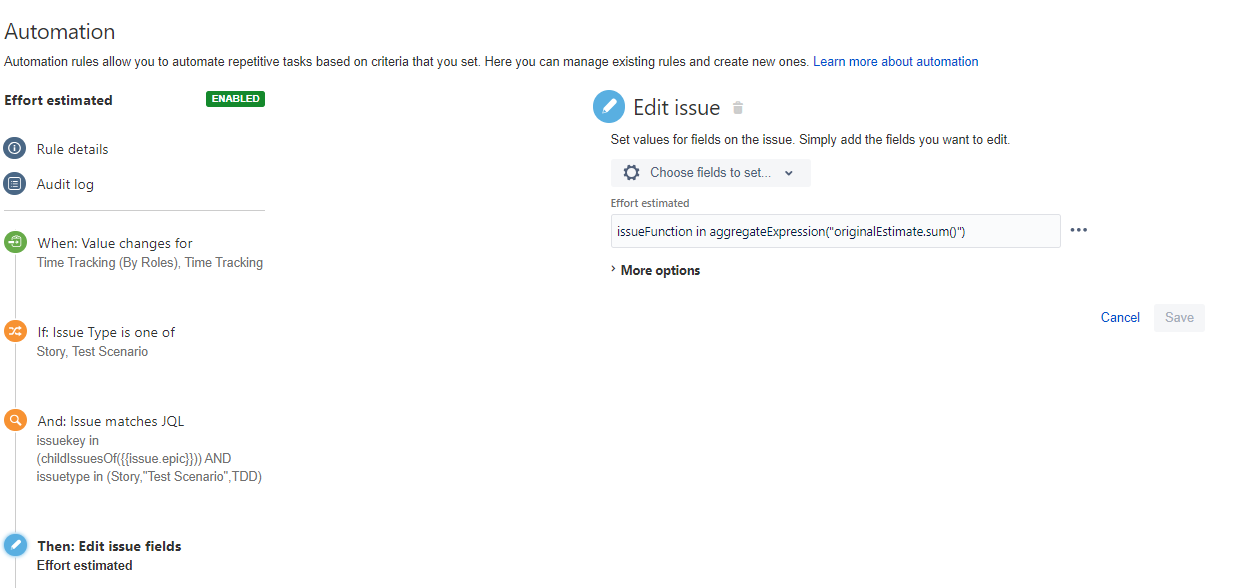
Task: Select the green trigger icon for Value changes
Action: coord(15,242)
